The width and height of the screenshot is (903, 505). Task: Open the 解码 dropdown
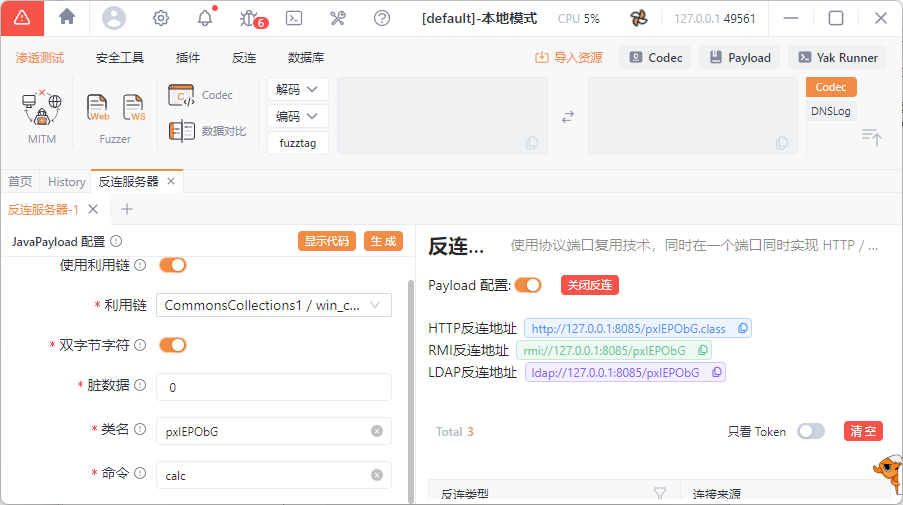[x=298, y=90]
